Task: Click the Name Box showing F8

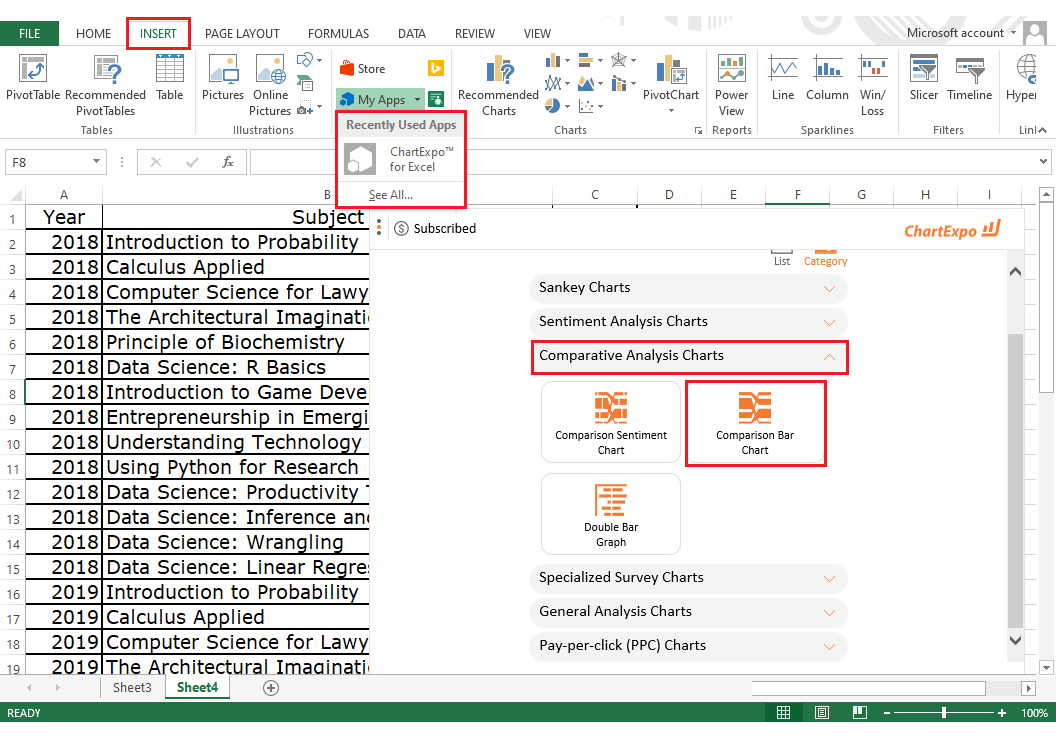Action: pyautogui.click(x=47, y=161)
